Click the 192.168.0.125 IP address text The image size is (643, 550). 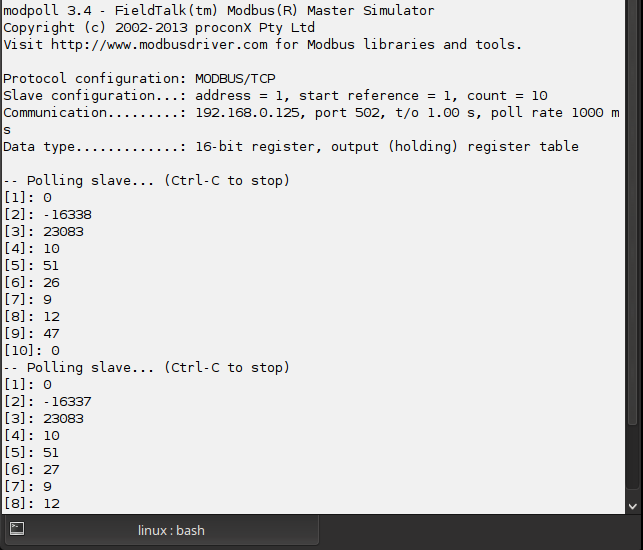(x=247, y=112)
